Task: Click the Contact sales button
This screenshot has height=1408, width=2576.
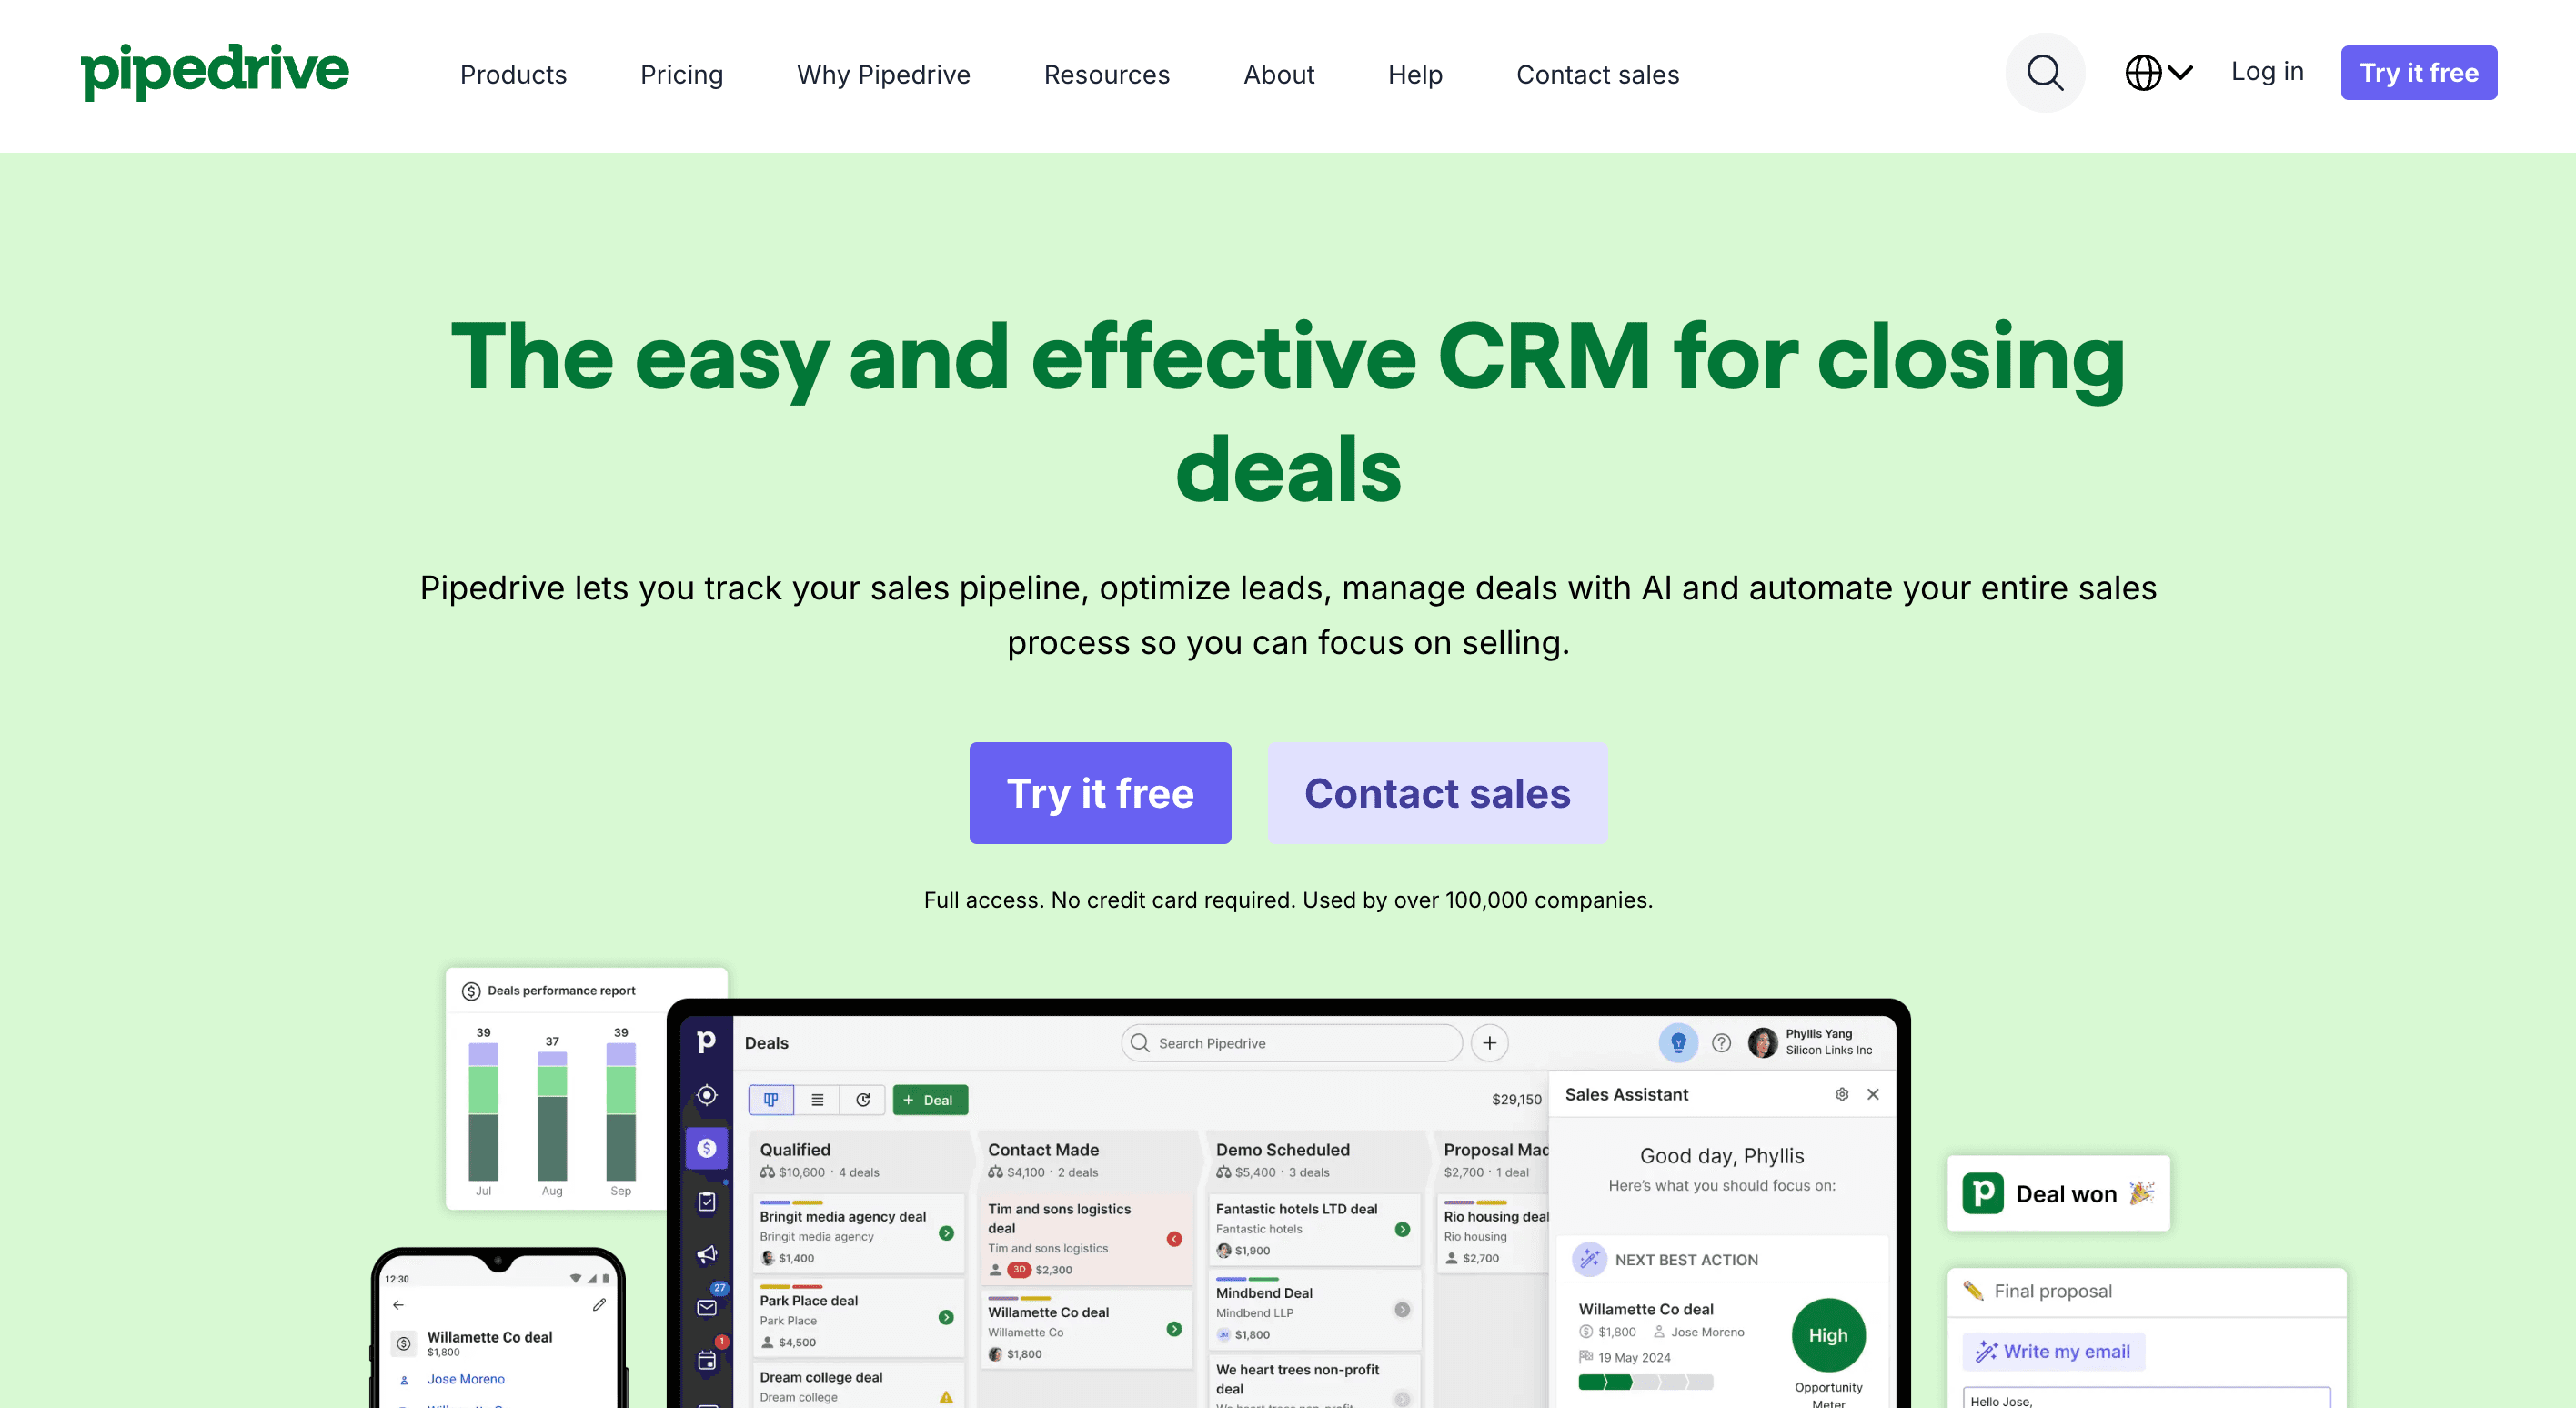Action: [1437, 792]
